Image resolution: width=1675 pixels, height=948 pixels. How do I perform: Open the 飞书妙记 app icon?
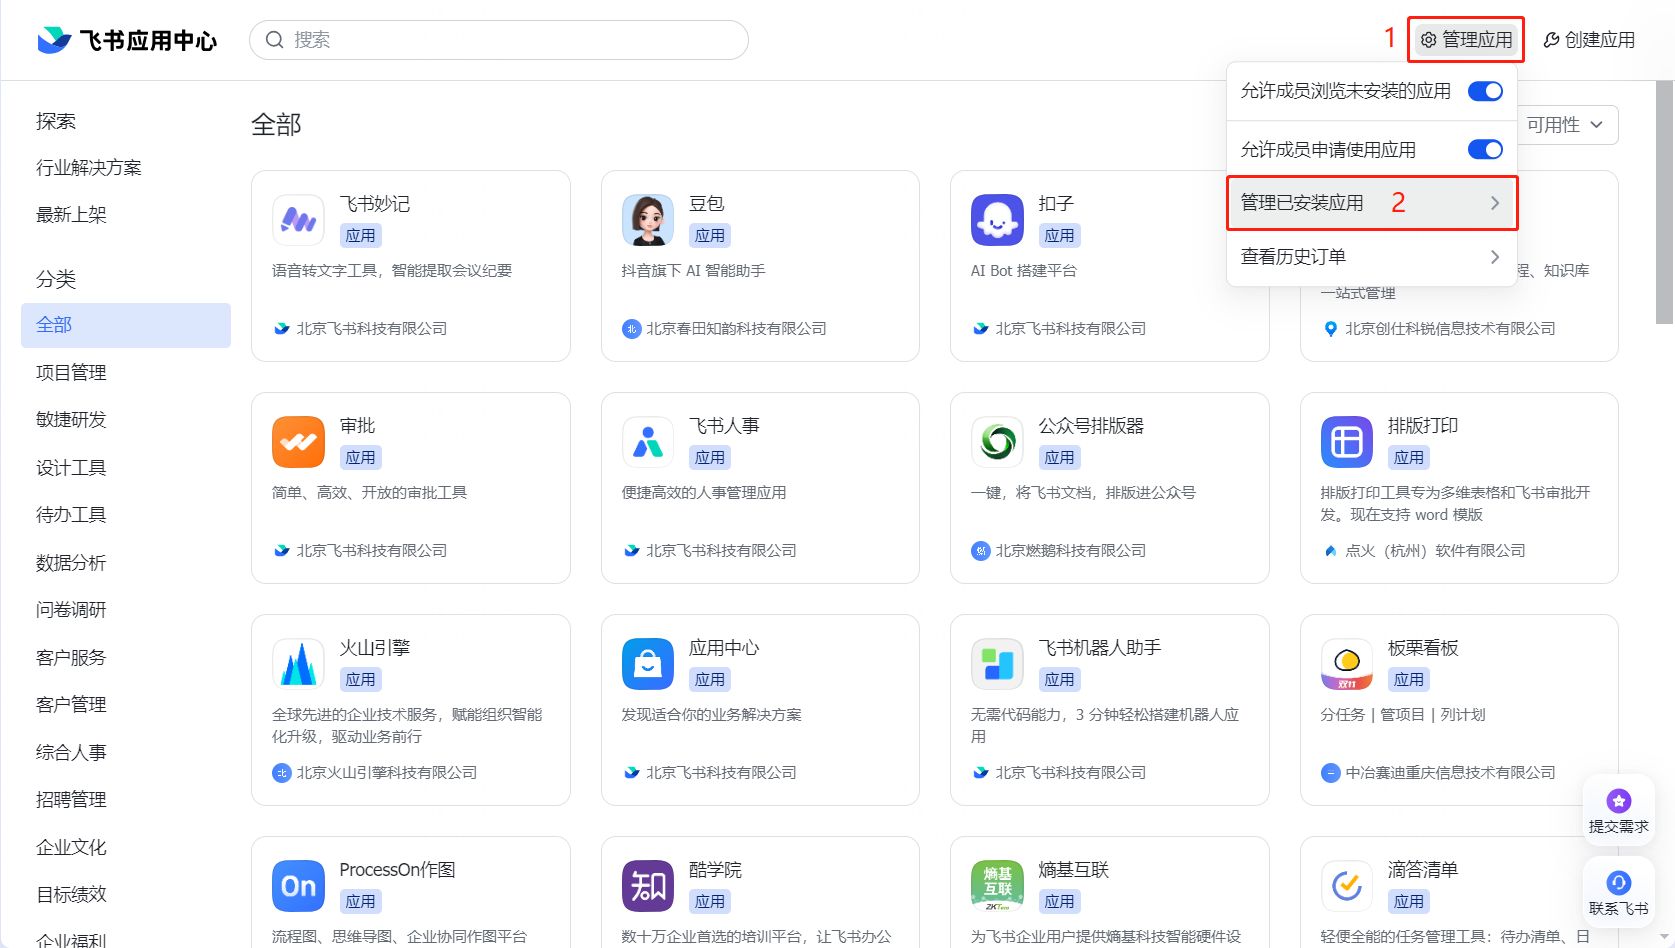click(x=298, y=220)
